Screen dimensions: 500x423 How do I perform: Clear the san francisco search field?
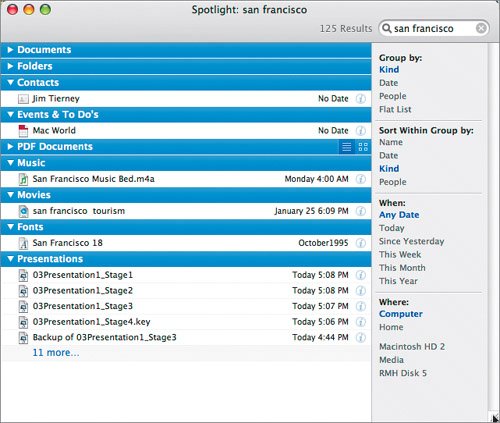[x=481, y=28]
